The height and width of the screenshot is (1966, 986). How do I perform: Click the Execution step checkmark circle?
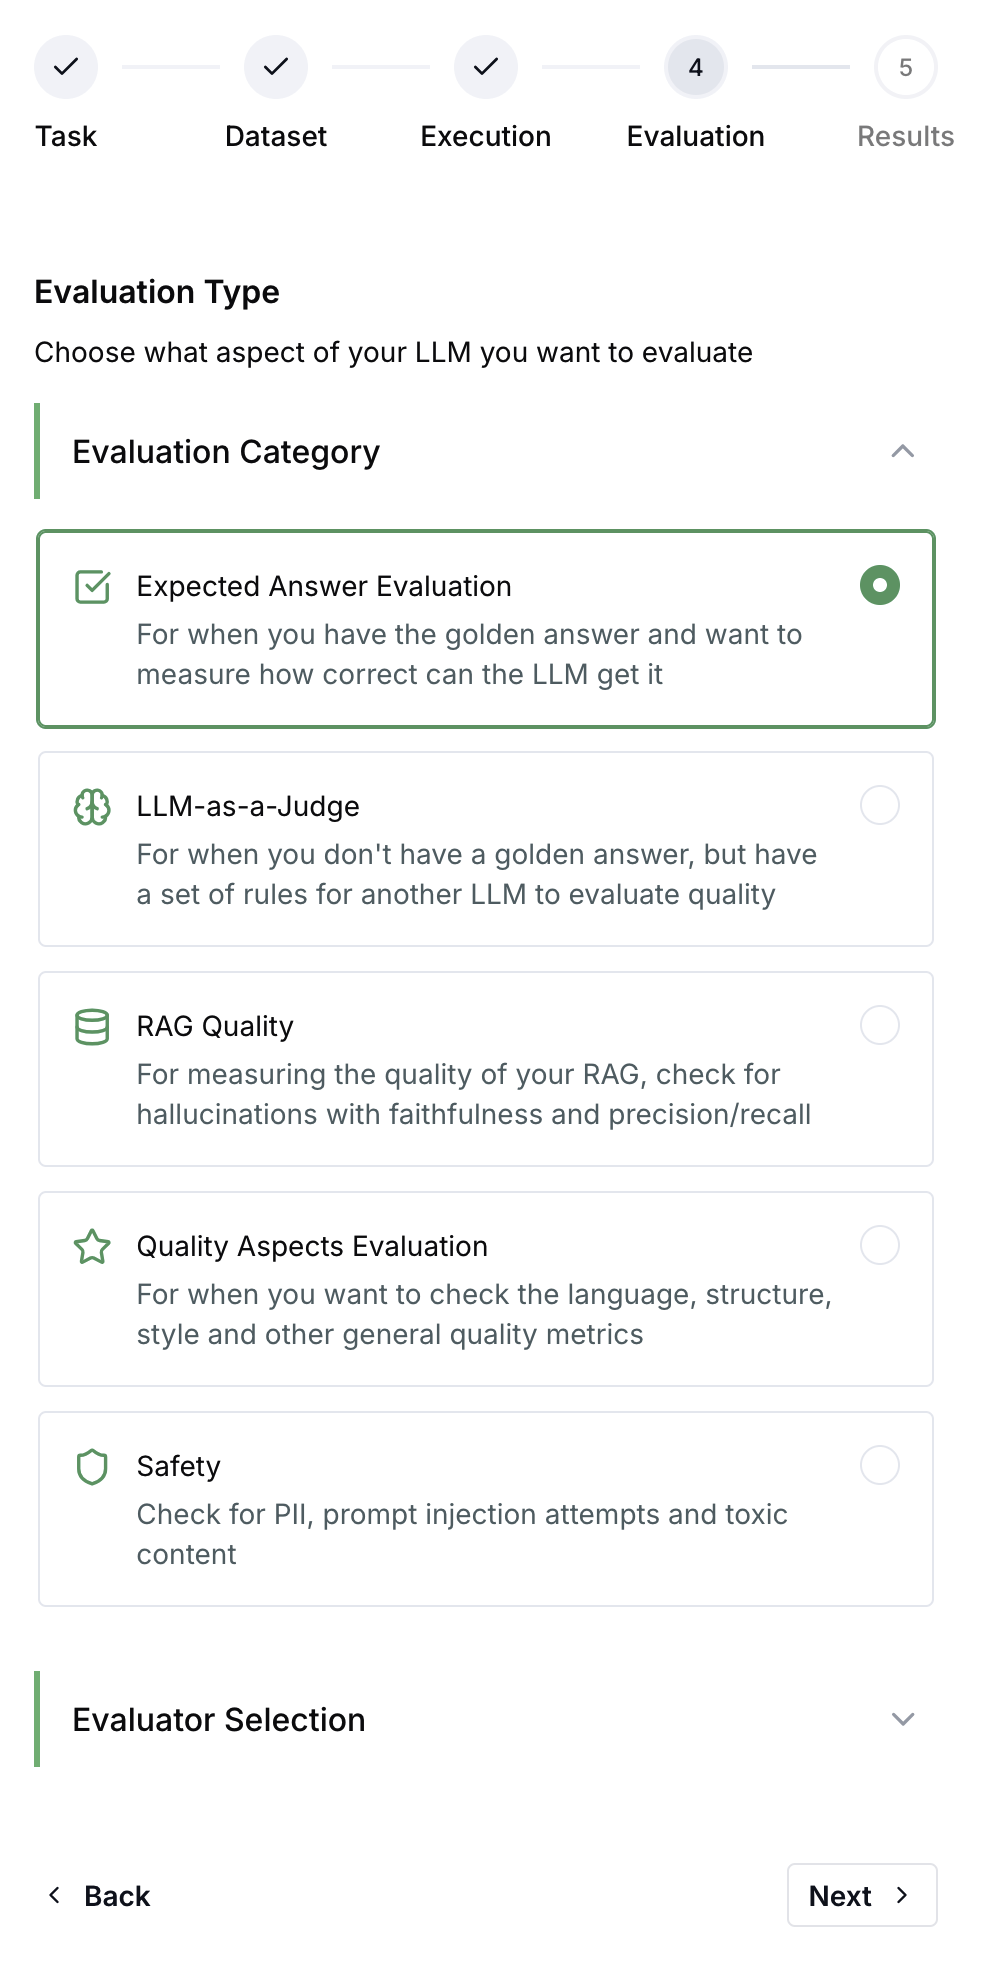pyautogui.click(x=486, y=67)
